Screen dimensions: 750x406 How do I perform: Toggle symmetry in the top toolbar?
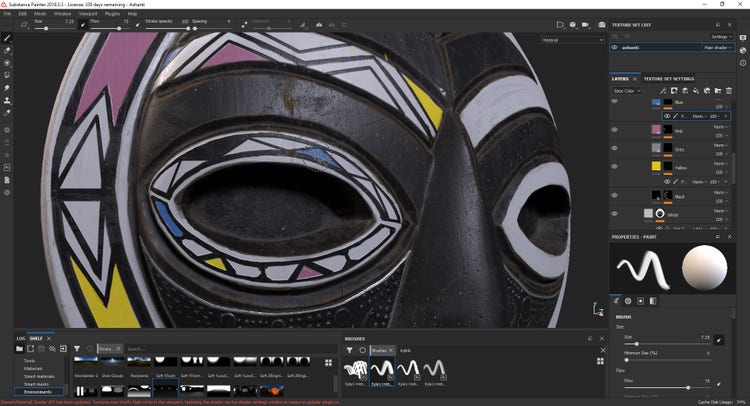coord(319,24)
